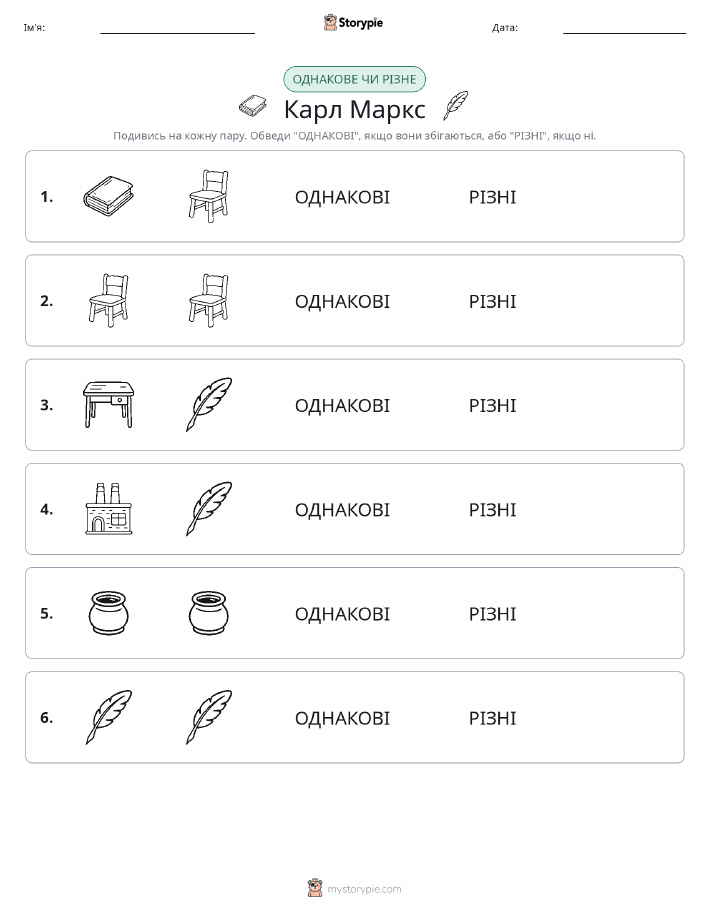Choose РІЗНІ for row 3

click(x=493, y=405)
